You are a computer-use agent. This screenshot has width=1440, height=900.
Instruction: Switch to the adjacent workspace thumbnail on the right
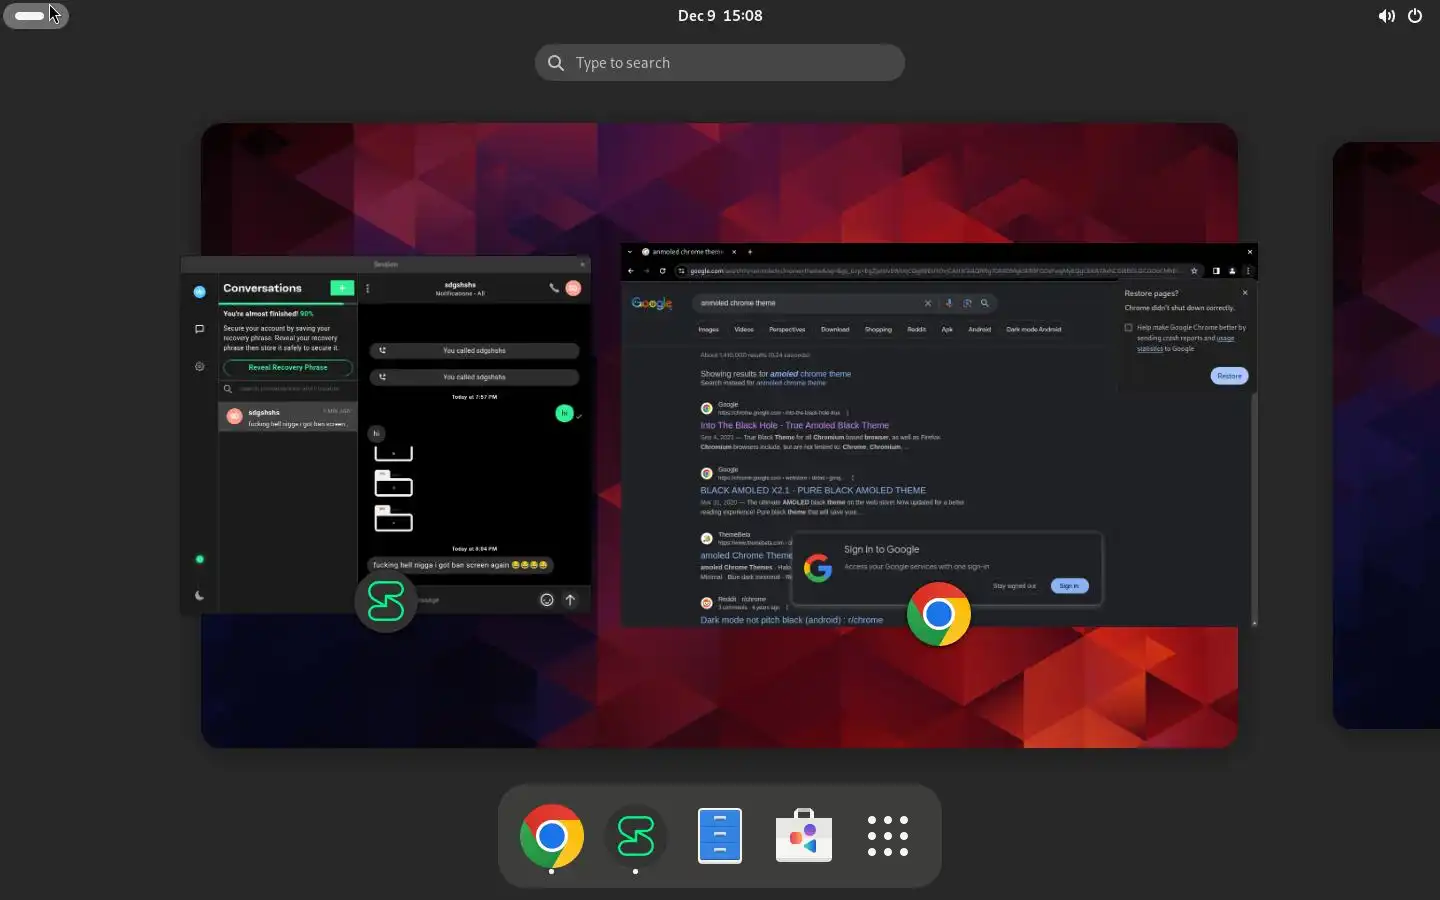point(1386,435)
